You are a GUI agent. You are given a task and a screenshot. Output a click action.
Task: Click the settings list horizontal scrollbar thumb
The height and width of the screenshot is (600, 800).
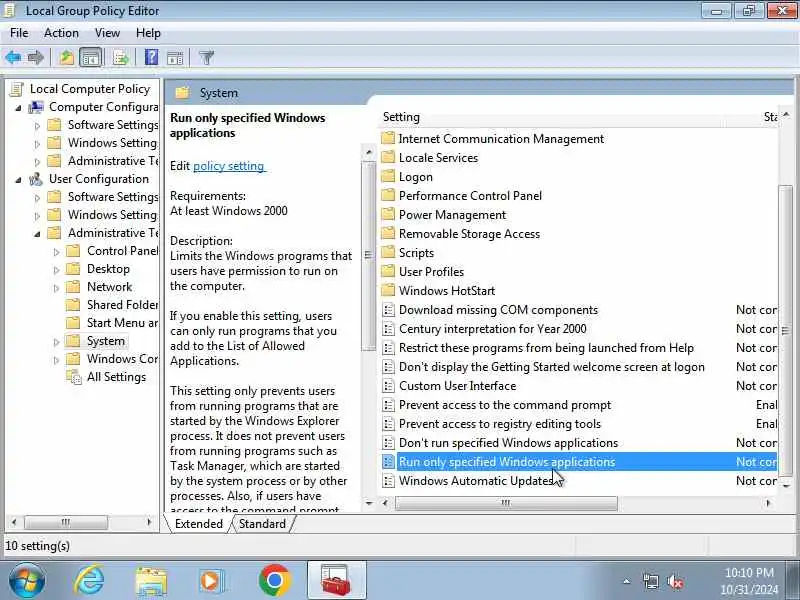click(506, 504)
